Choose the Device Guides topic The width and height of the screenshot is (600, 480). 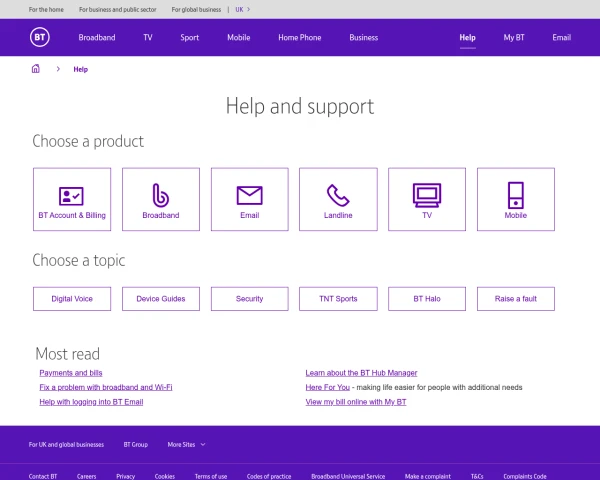161,299
